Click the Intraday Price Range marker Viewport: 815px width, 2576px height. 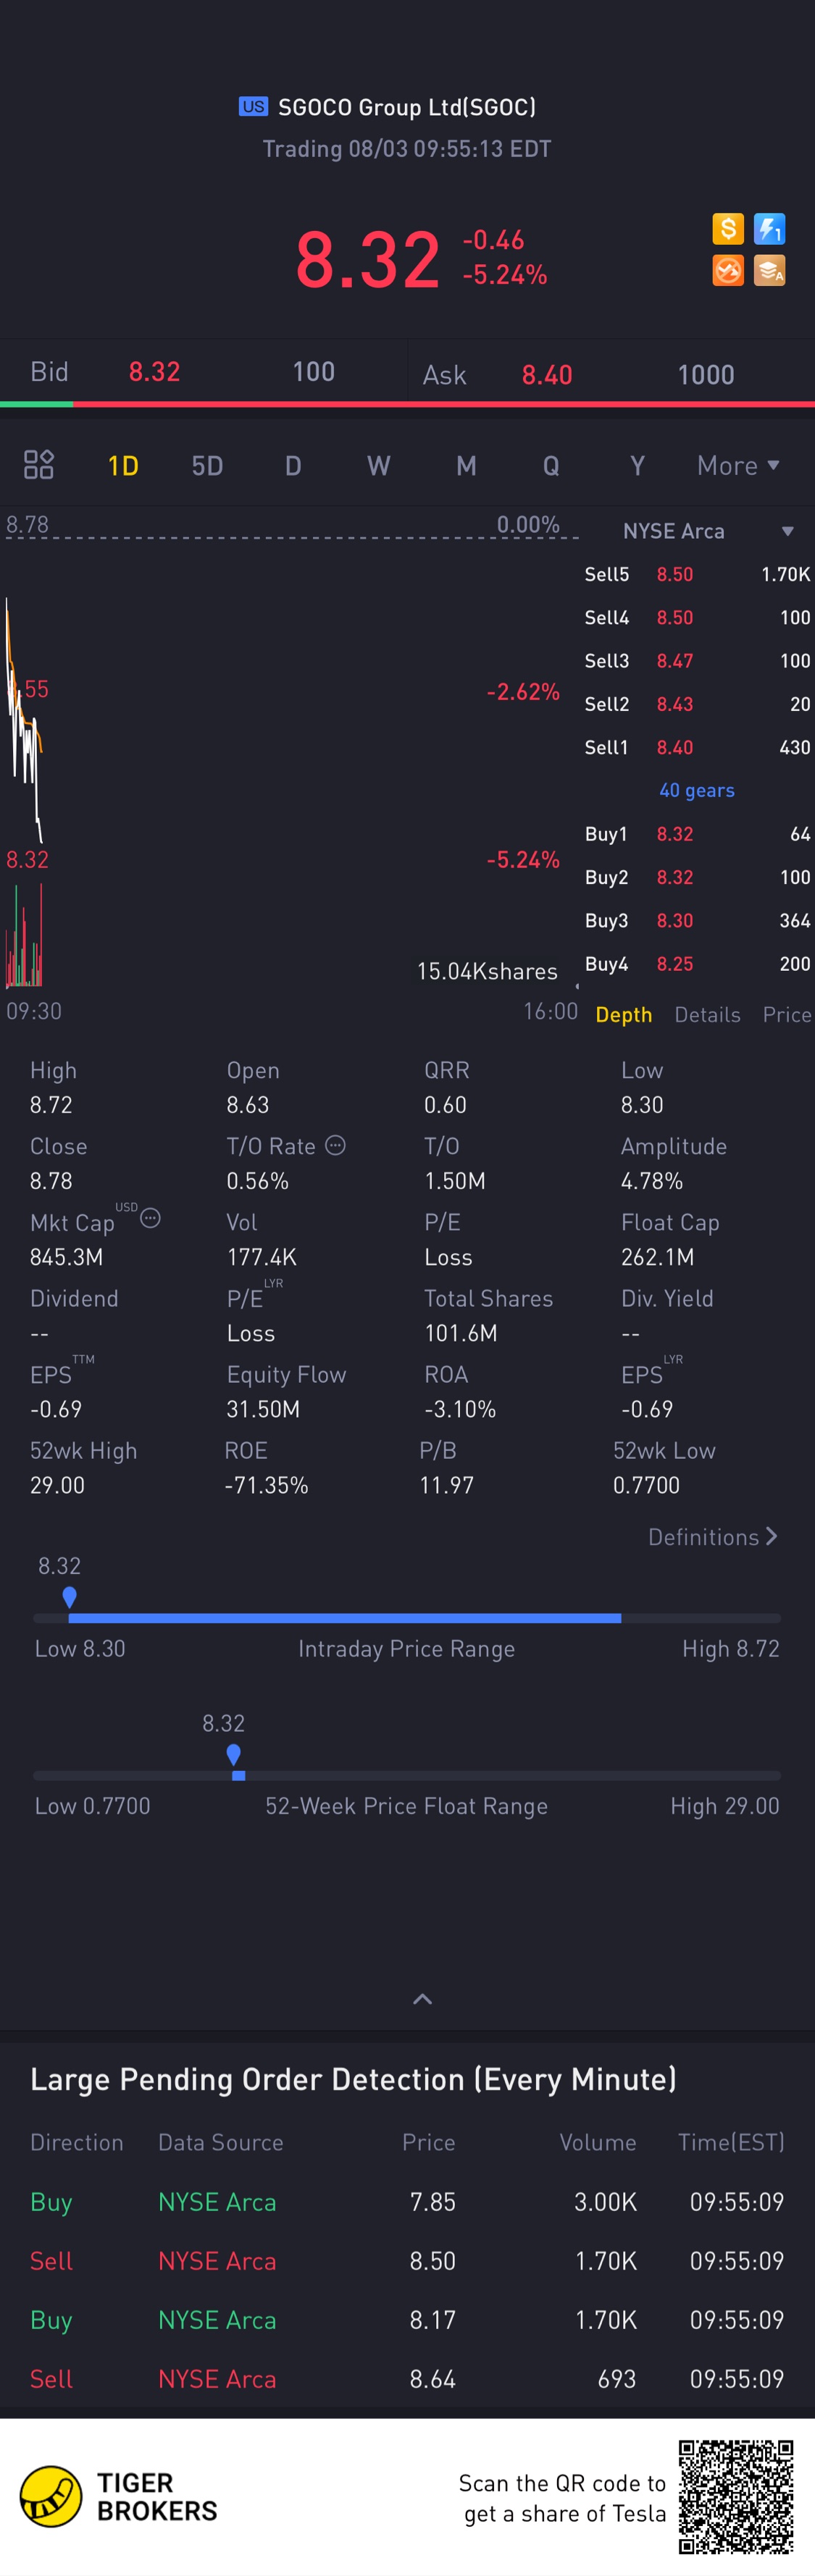tap(69, 1597)
